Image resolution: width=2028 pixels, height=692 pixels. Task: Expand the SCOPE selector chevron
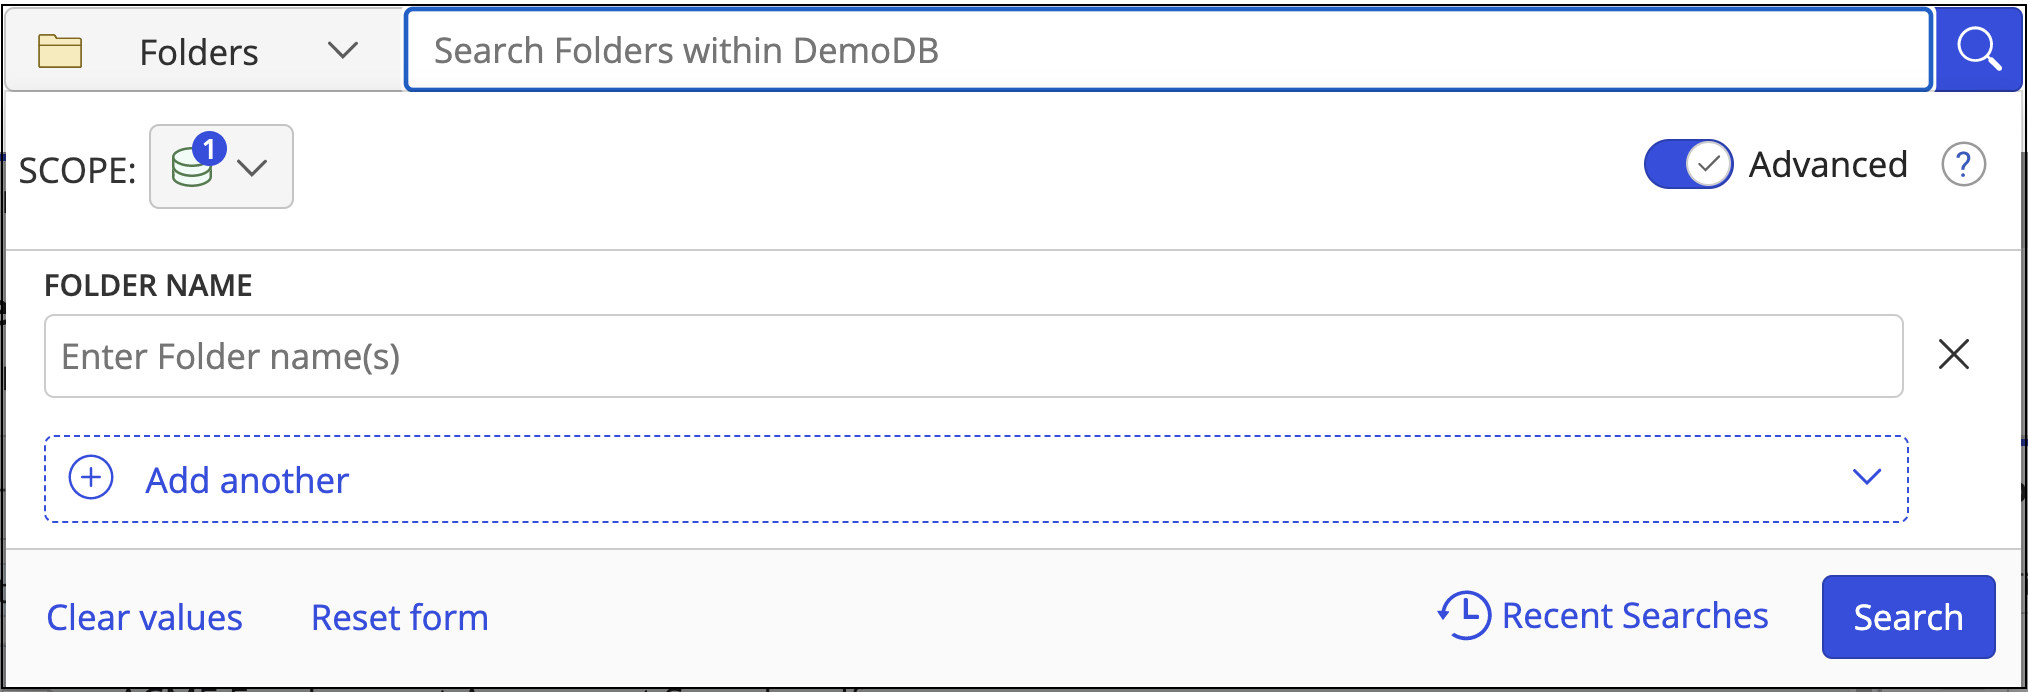[x=253, y=168]
